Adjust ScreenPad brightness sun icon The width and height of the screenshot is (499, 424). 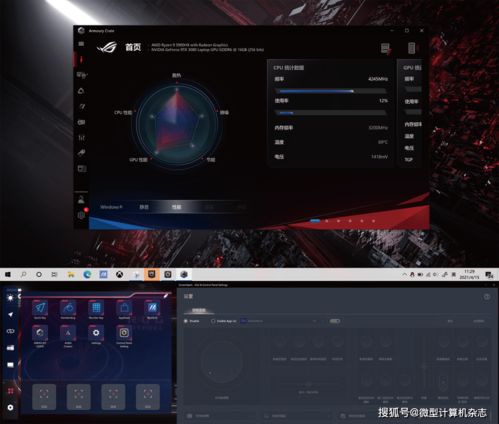click(x=10, y=298)
